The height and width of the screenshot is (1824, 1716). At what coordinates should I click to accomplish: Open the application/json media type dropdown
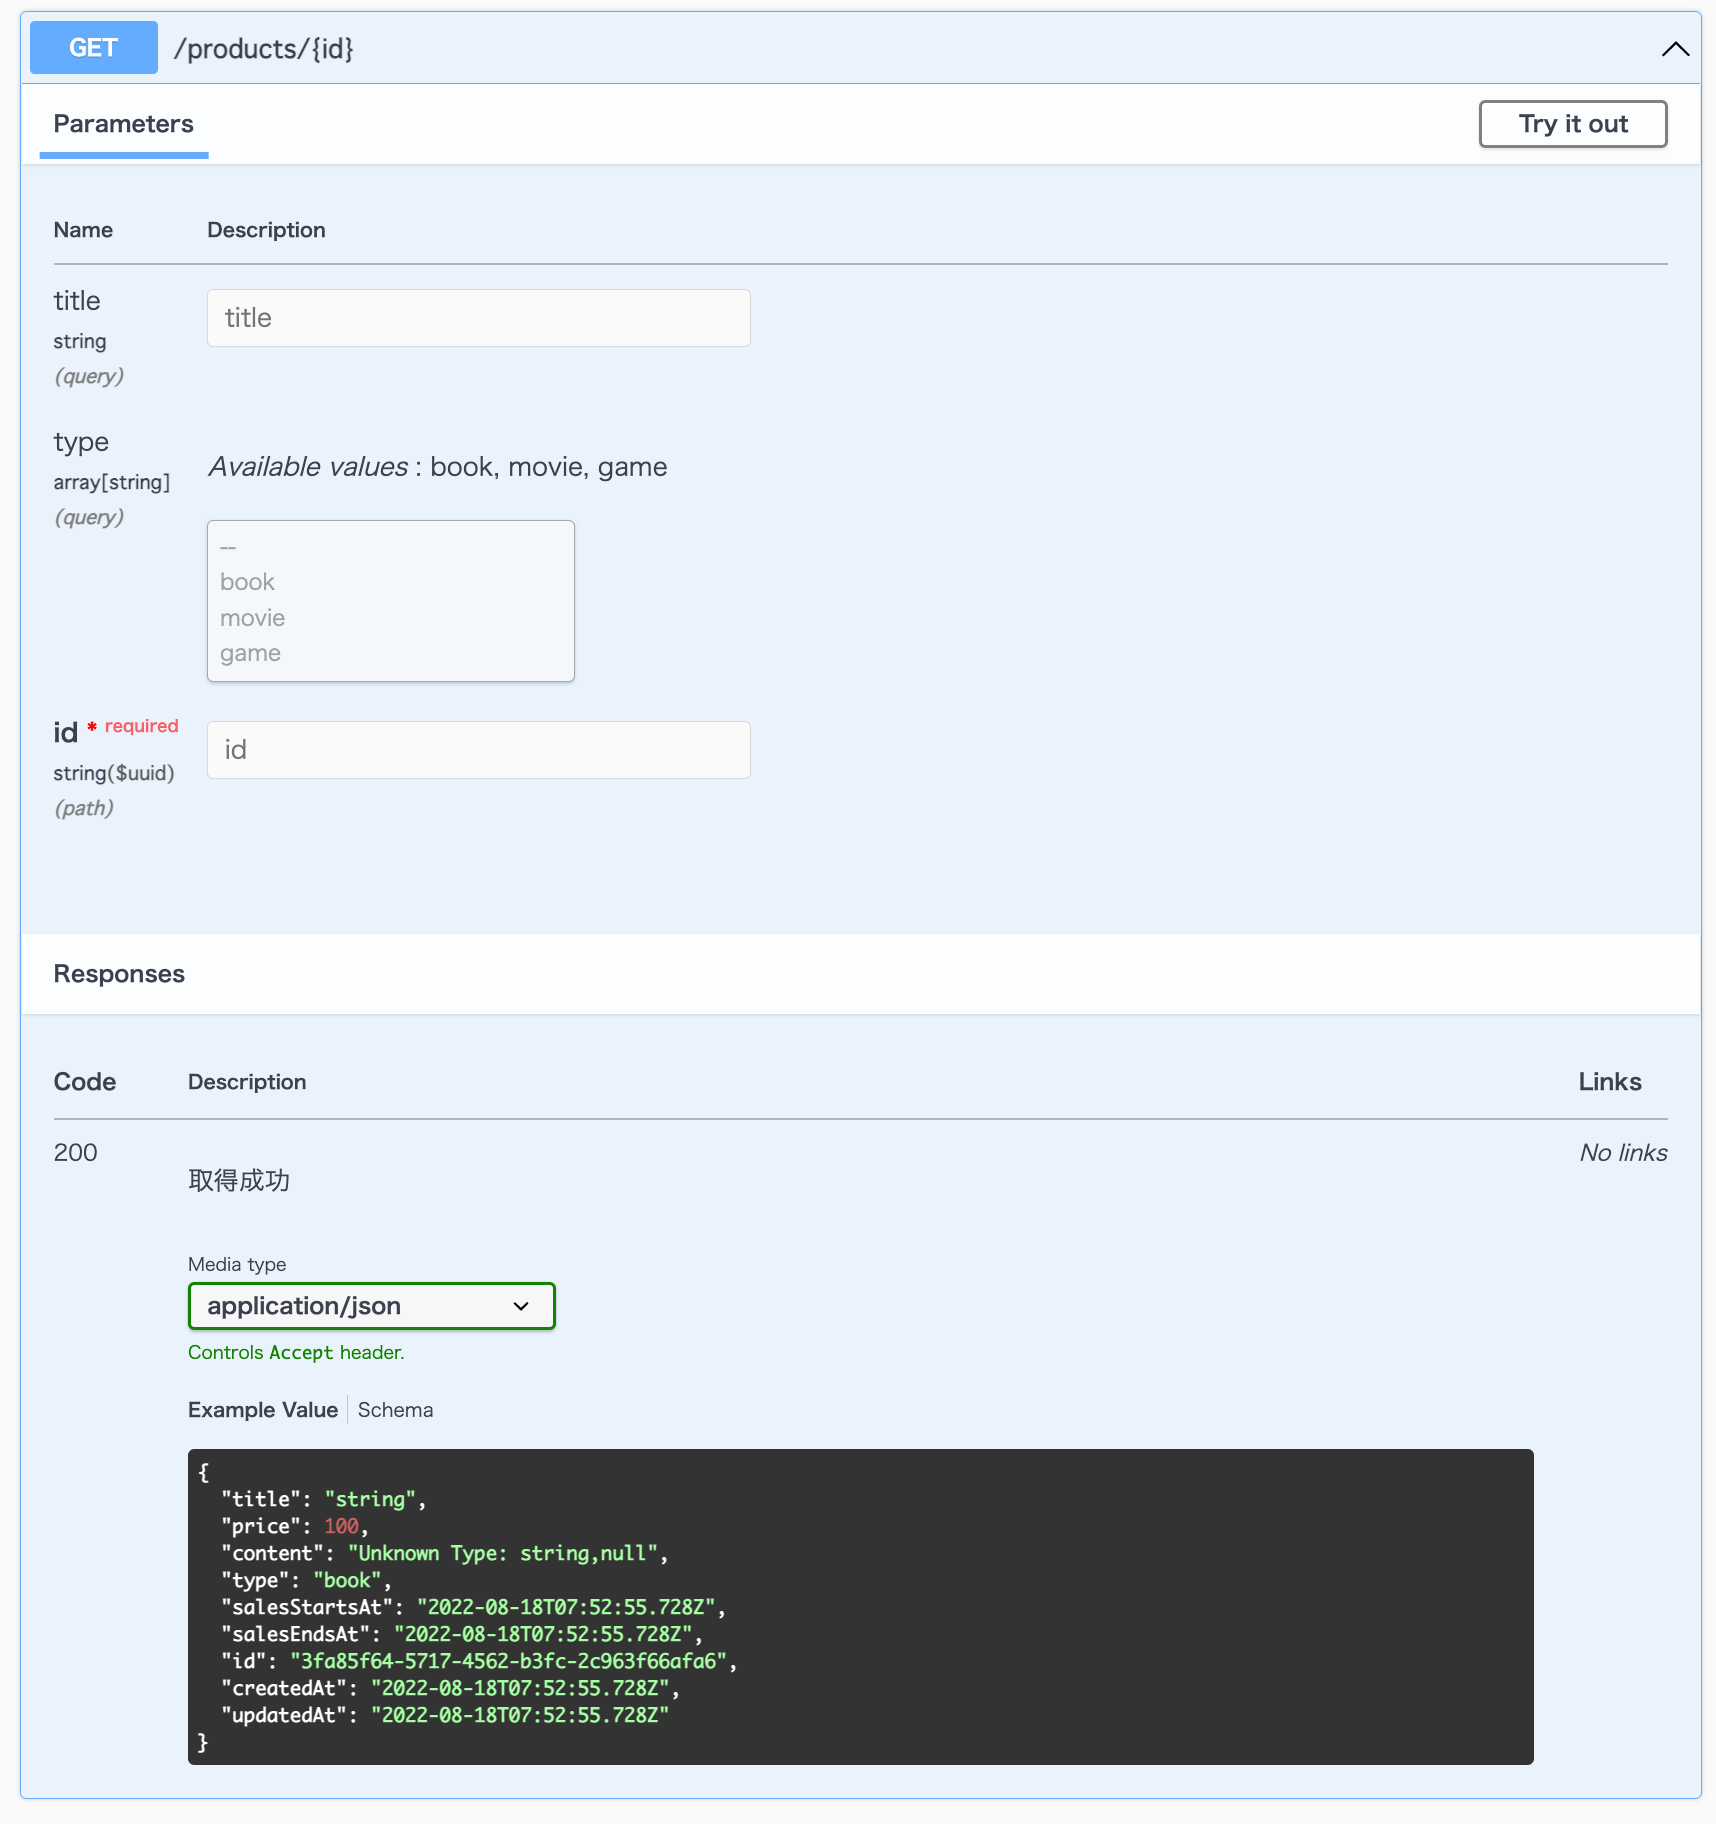(370, 1305)
